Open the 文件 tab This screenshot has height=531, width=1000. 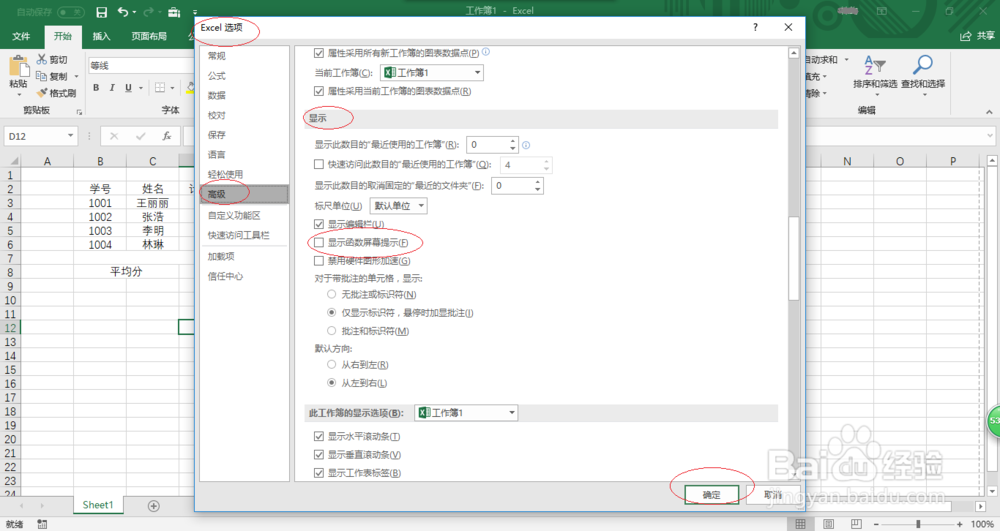click(x=21, y=36)
